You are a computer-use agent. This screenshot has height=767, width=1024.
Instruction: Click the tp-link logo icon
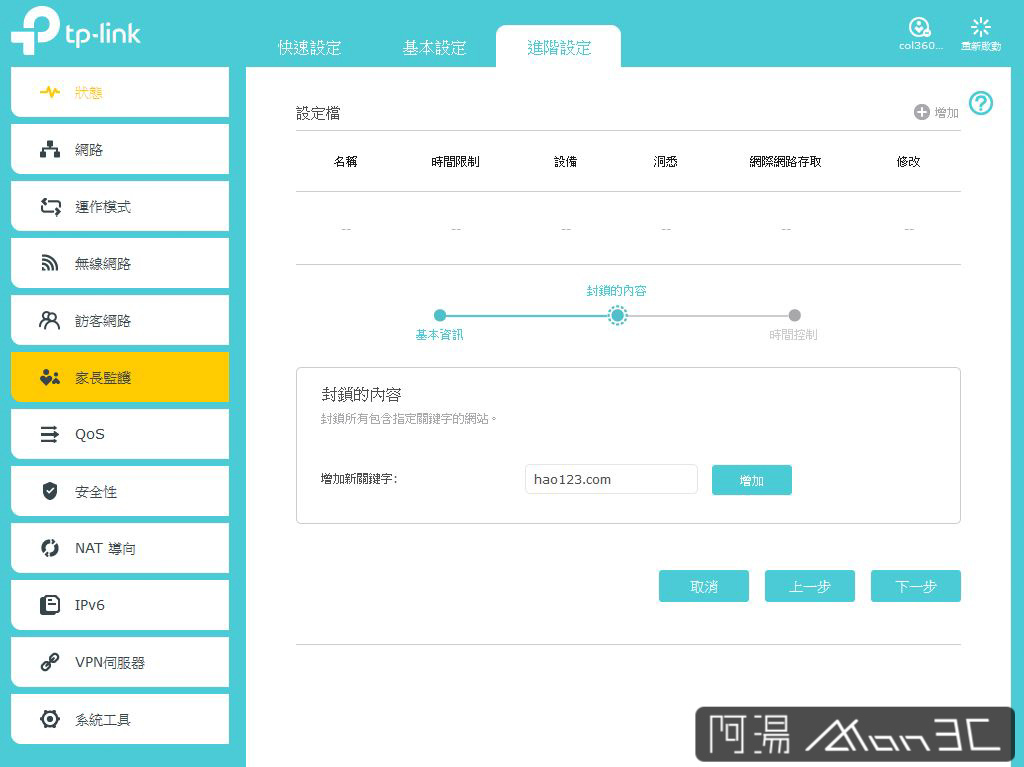[x=35, y=29]
